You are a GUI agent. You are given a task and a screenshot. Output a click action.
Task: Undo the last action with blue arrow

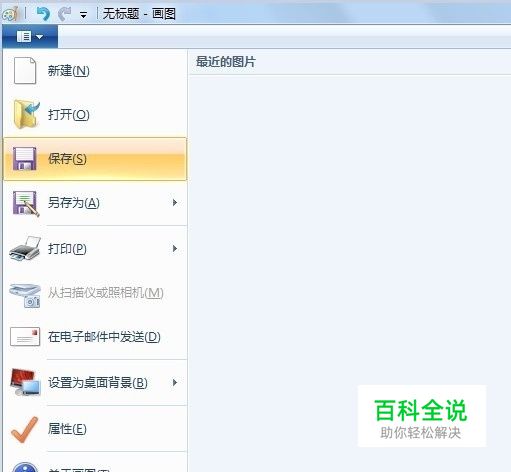point(43,14)
